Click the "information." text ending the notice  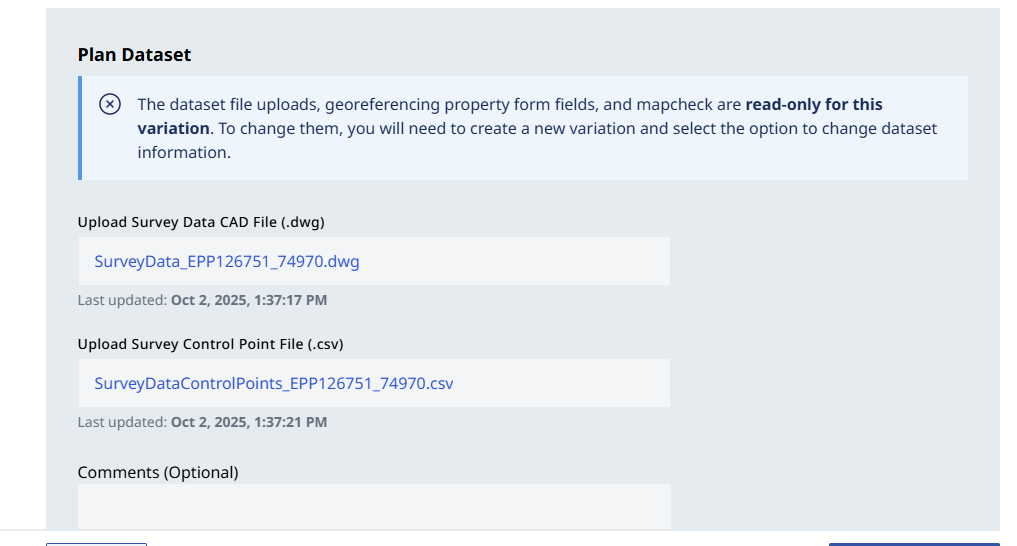(184, 153)
